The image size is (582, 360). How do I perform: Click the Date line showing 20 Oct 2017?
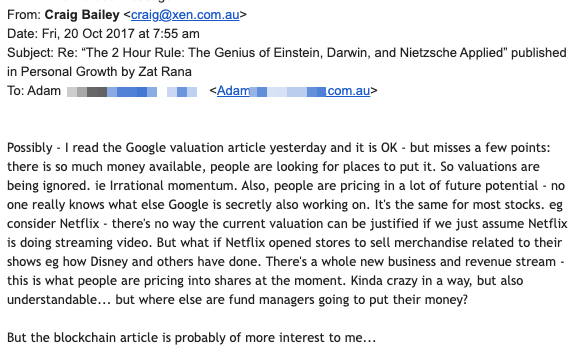(103, 34)
